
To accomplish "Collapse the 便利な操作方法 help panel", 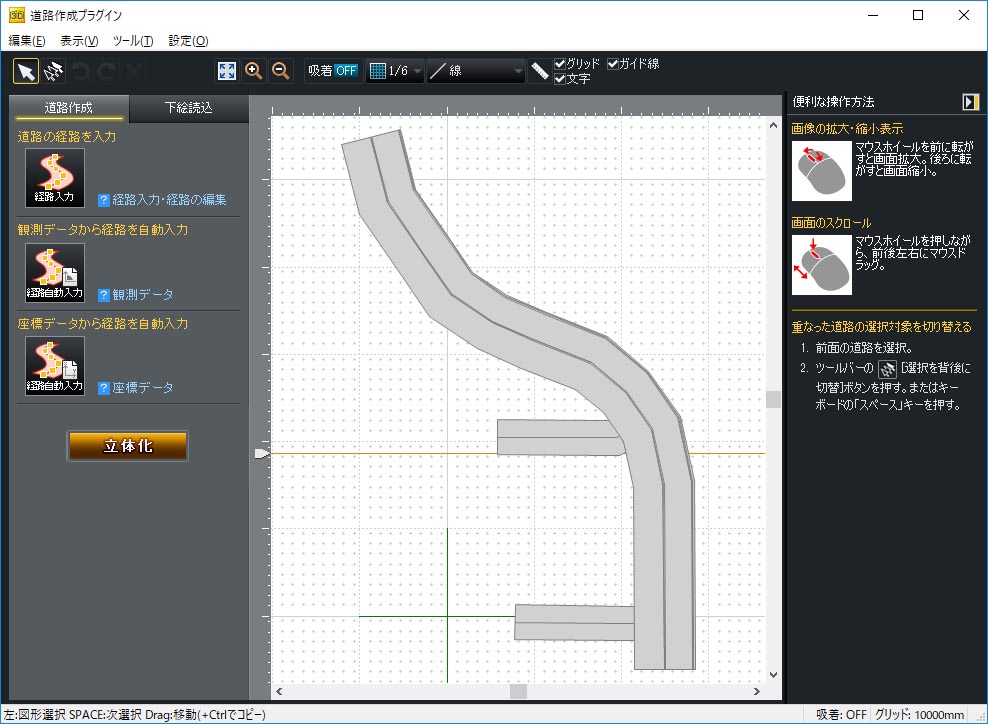I will pyautogui.click(x=970, y=102).
